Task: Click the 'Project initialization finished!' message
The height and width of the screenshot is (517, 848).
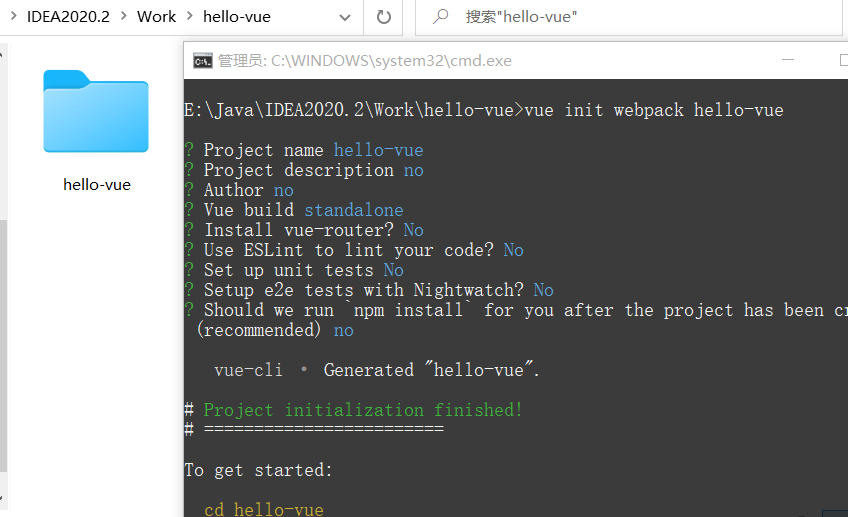Action: coord(362,410)
